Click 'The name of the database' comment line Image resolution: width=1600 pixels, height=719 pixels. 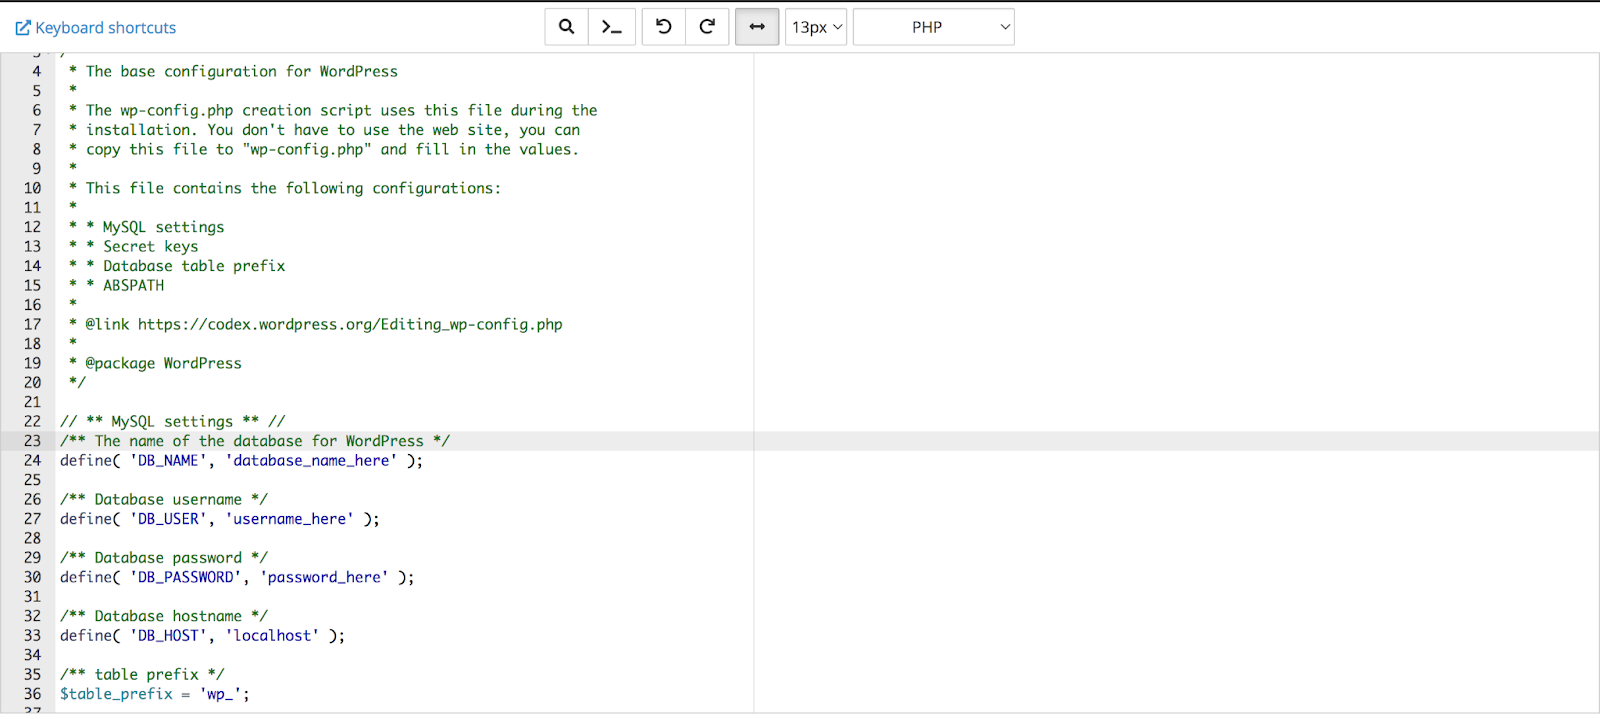point(255,441)
